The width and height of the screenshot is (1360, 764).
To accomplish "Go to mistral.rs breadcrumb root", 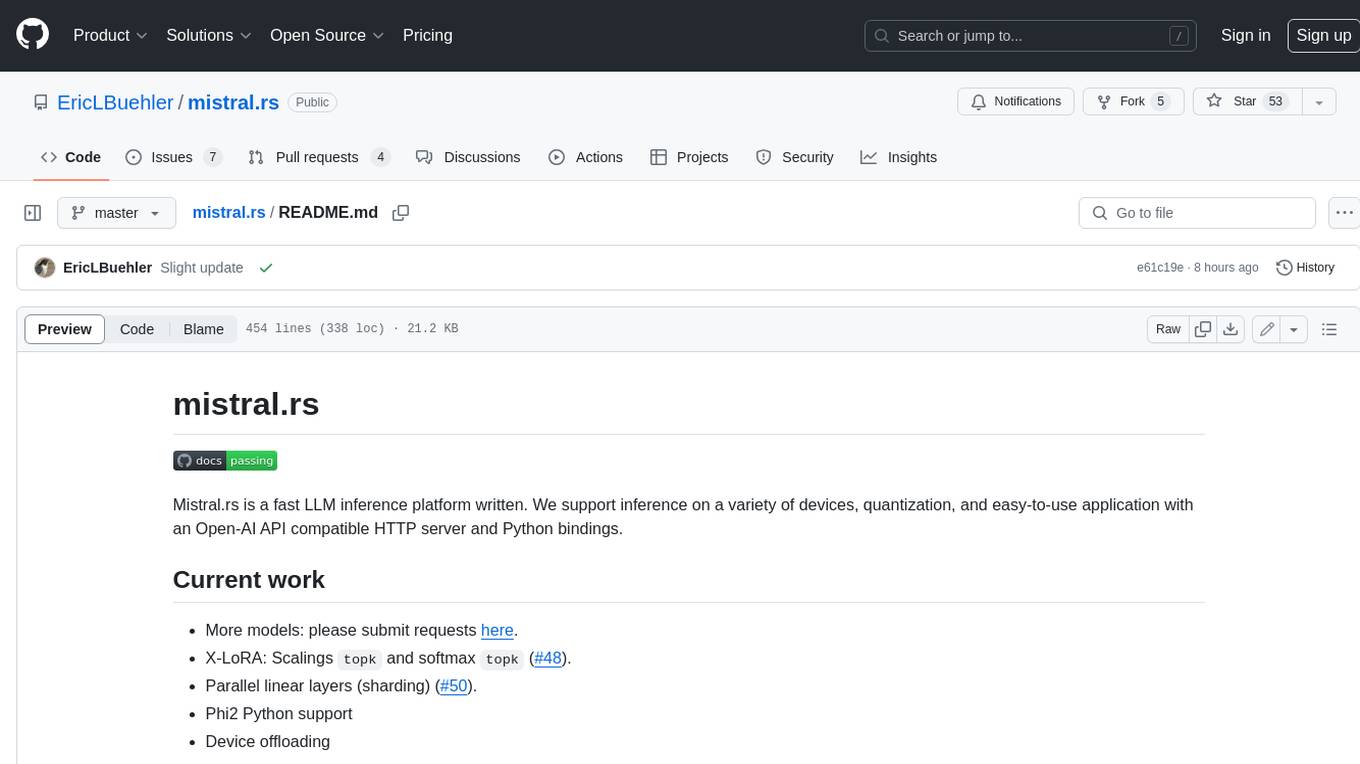I will pos(229,212).
